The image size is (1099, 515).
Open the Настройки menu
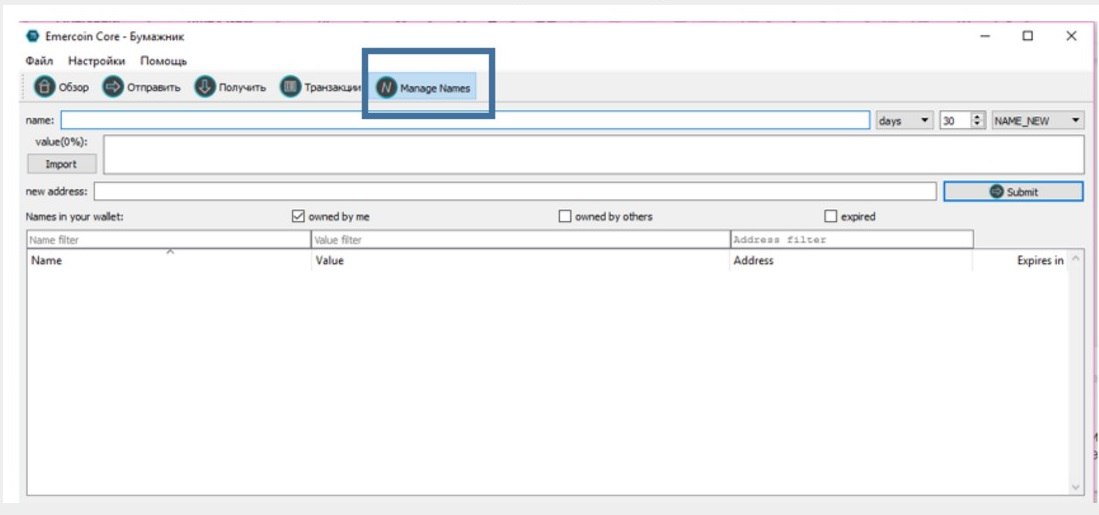pos(97,61)
